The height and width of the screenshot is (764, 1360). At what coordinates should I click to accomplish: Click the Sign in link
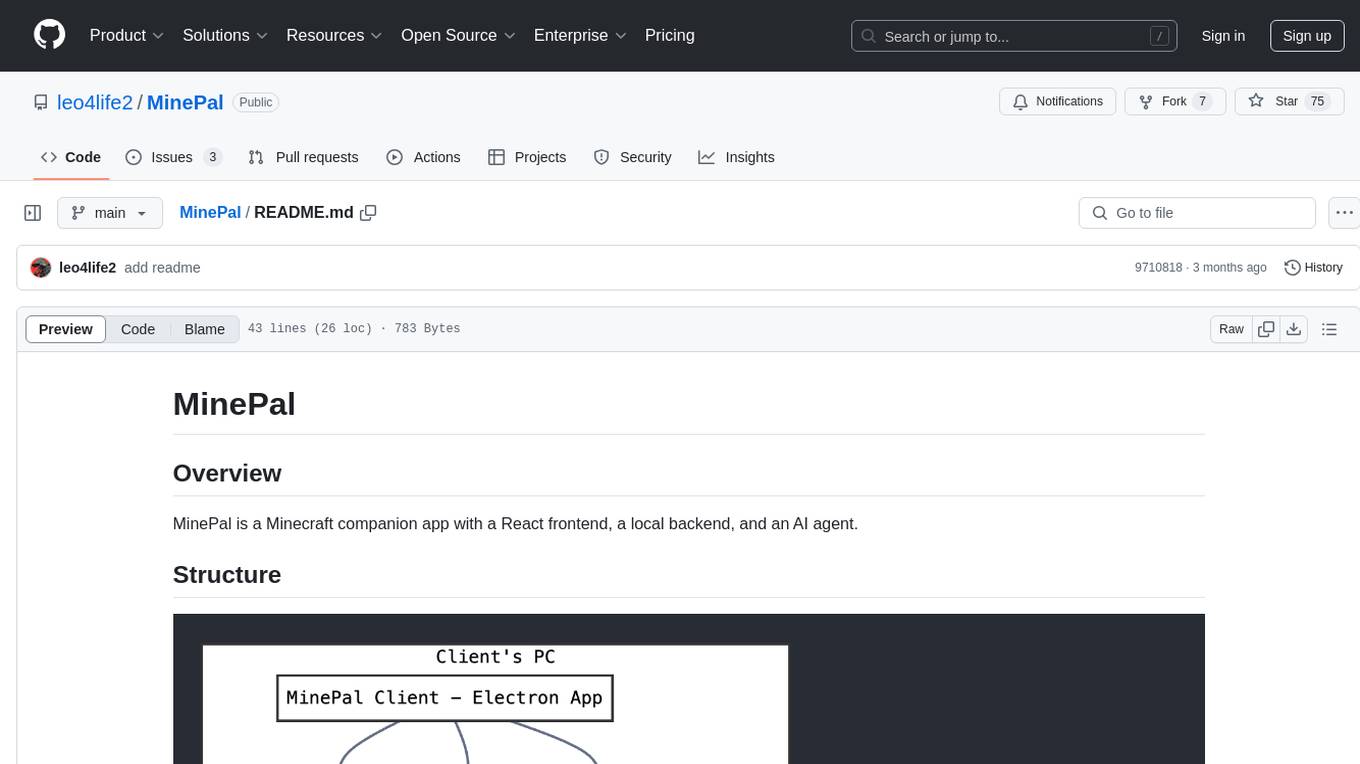pos(1223,36)
